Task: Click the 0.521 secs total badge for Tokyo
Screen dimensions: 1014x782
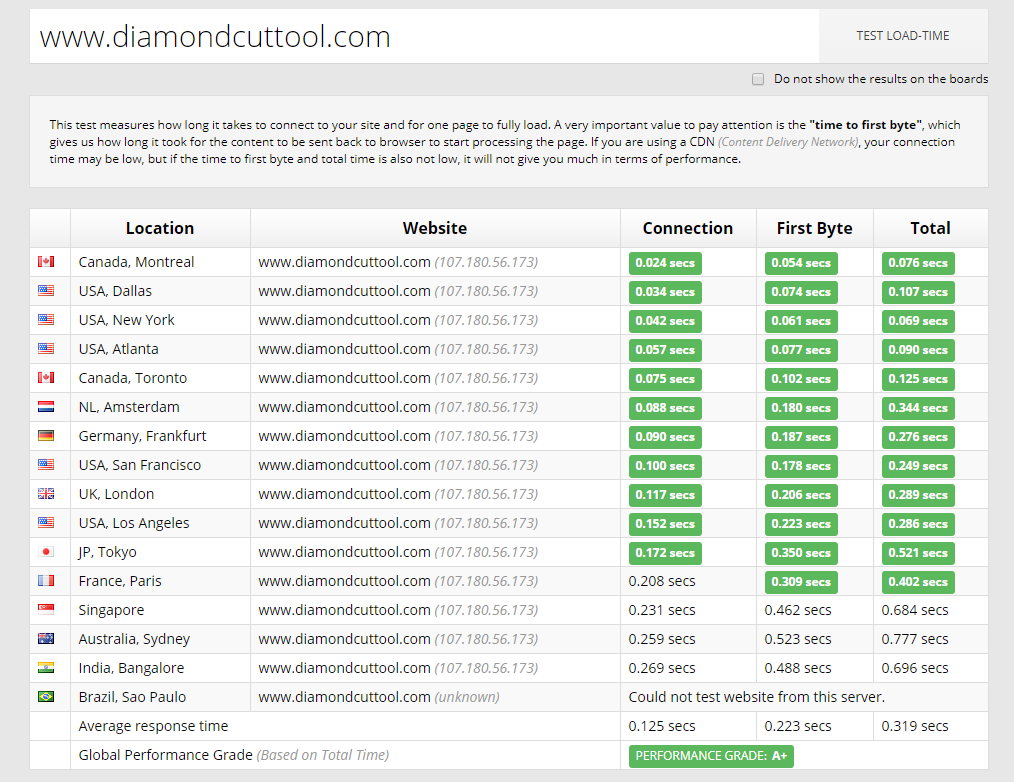Action: 918,553
